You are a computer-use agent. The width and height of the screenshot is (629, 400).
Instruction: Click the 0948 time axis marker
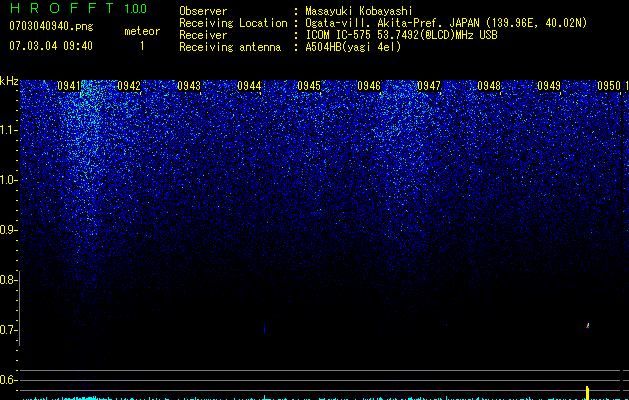489,86
